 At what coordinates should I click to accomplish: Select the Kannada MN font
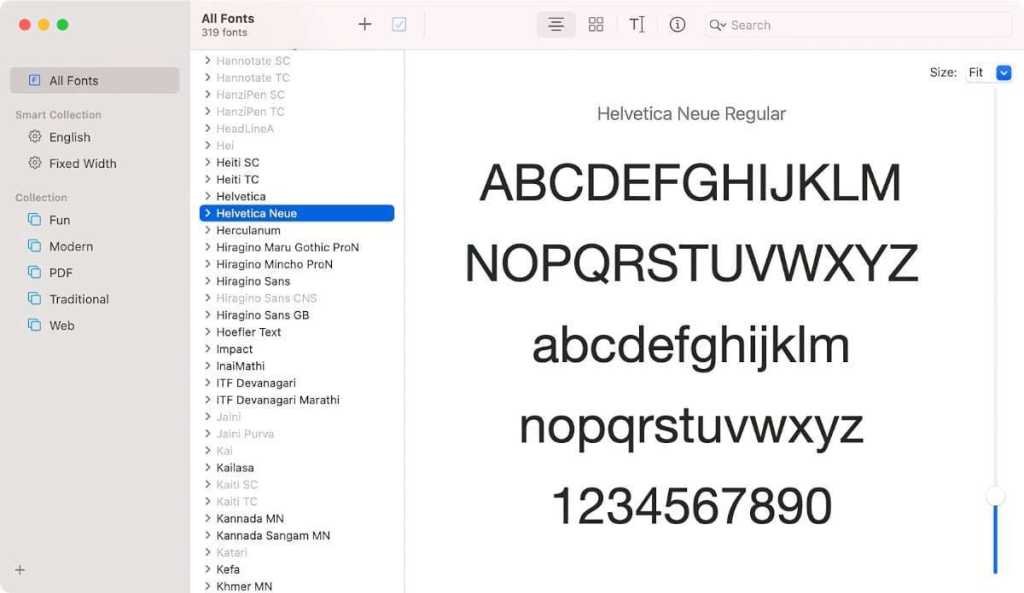coord(250,519)
